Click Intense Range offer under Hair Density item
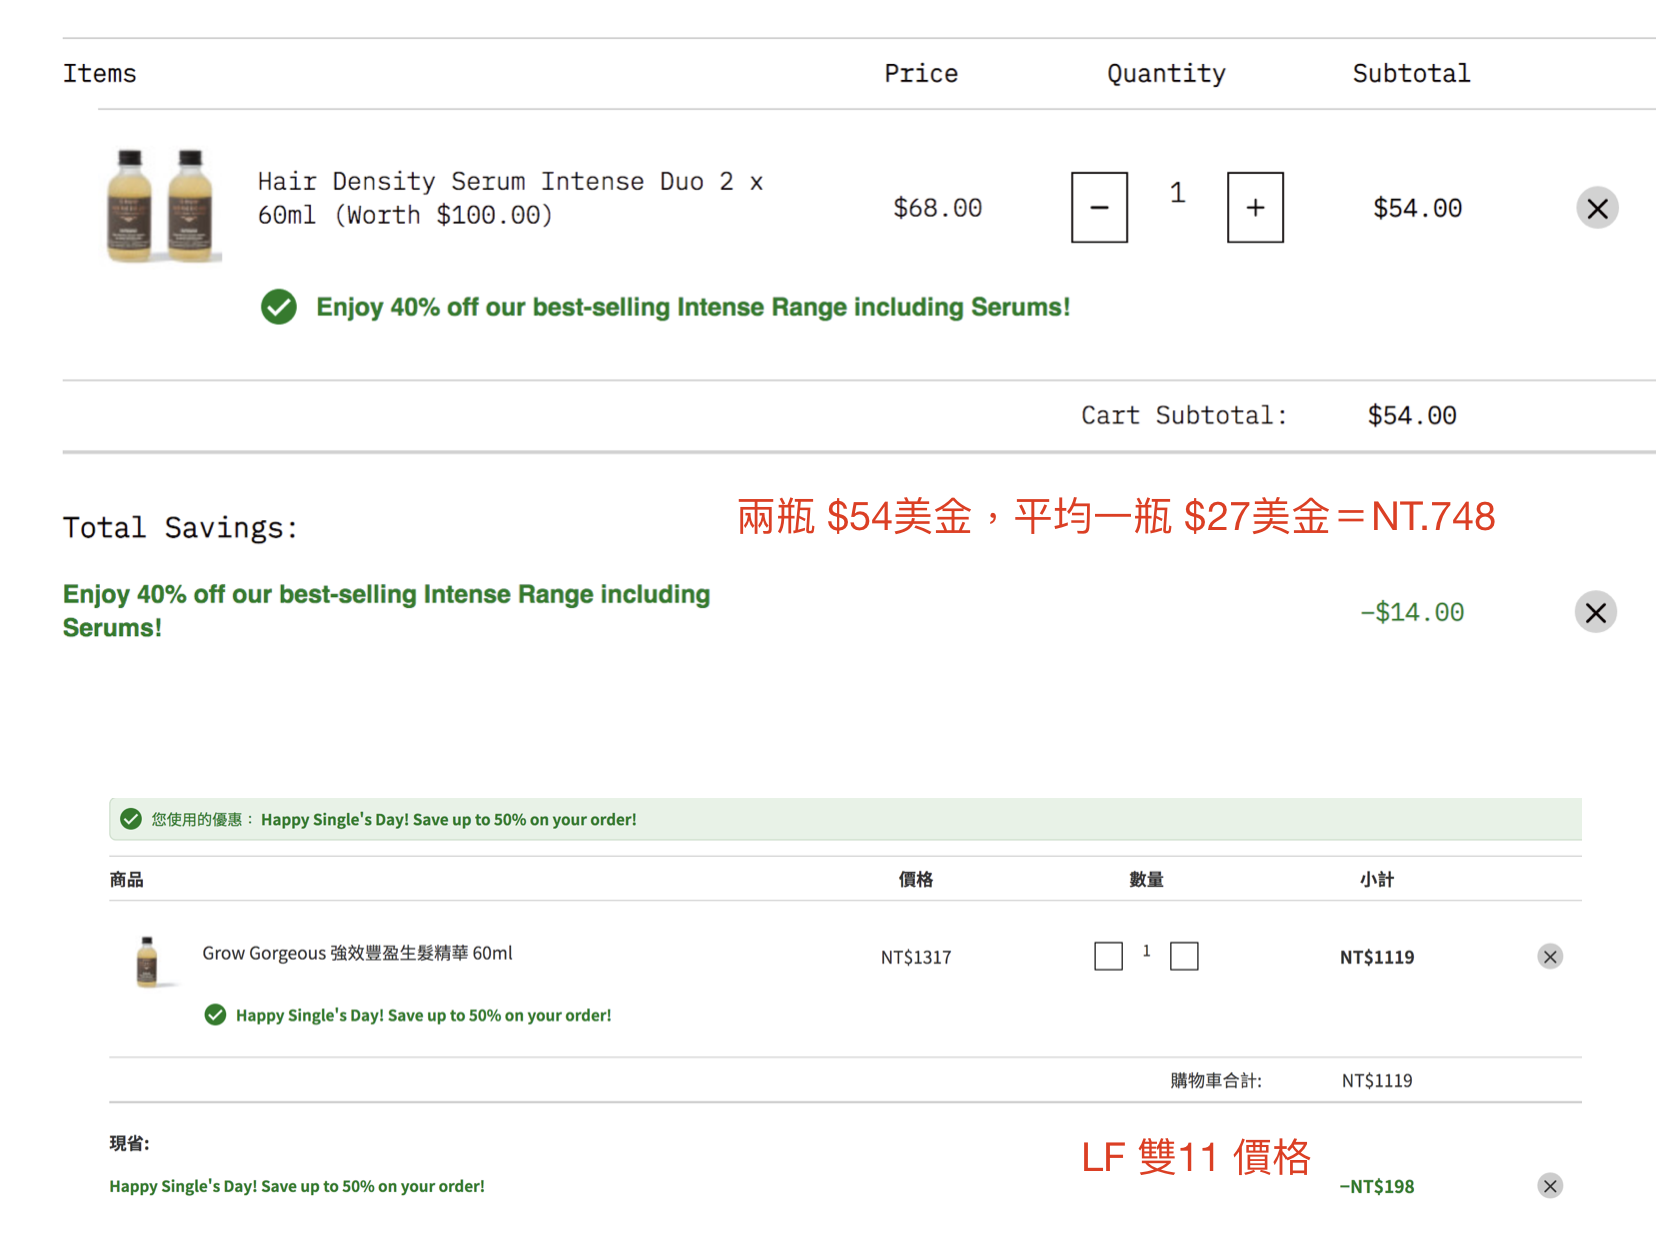1656x1254 pixels. point(693,307)
